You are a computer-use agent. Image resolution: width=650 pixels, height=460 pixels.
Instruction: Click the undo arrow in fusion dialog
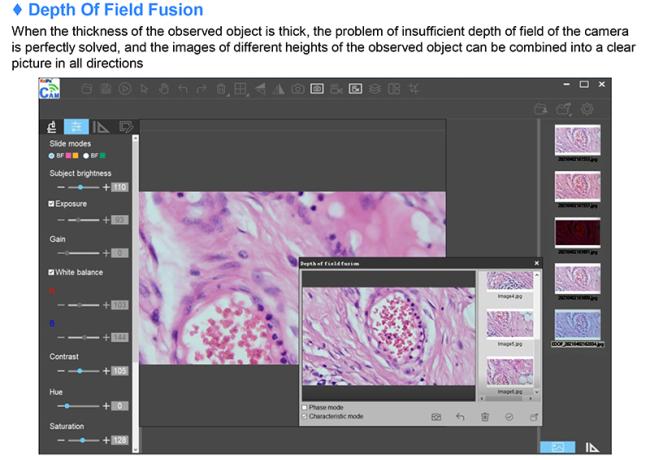point(460,416)
